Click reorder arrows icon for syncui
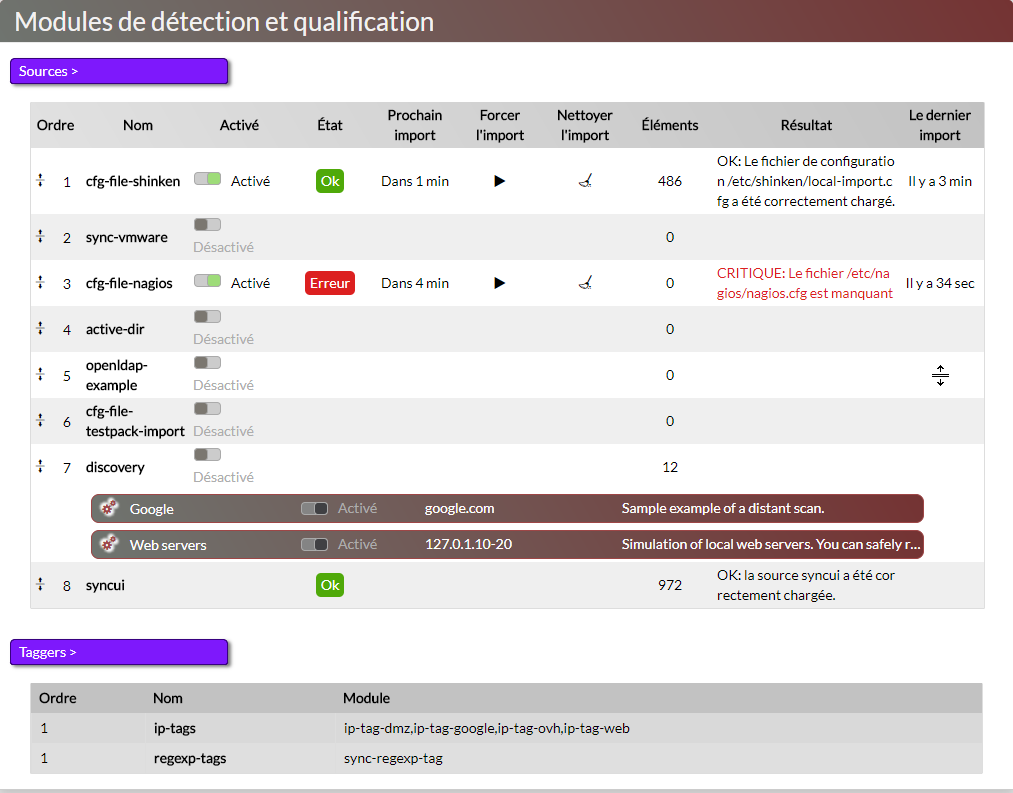 (41, 585)
